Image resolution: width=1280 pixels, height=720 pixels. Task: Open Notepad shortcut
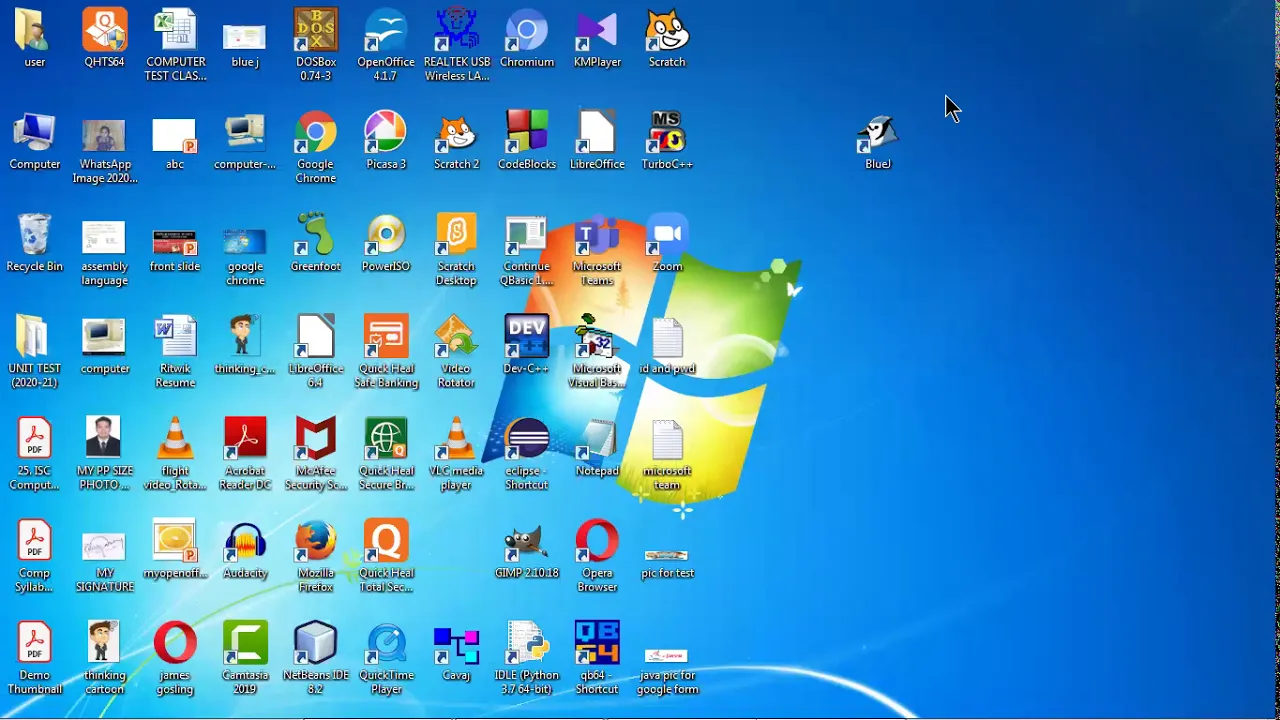(x=597, y=448)
